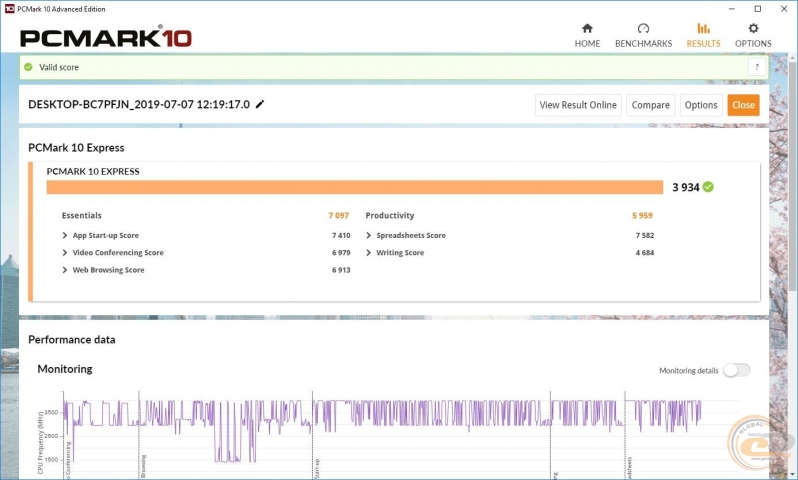
Task: Switch to the HOME label
Action: pos(587,44)
